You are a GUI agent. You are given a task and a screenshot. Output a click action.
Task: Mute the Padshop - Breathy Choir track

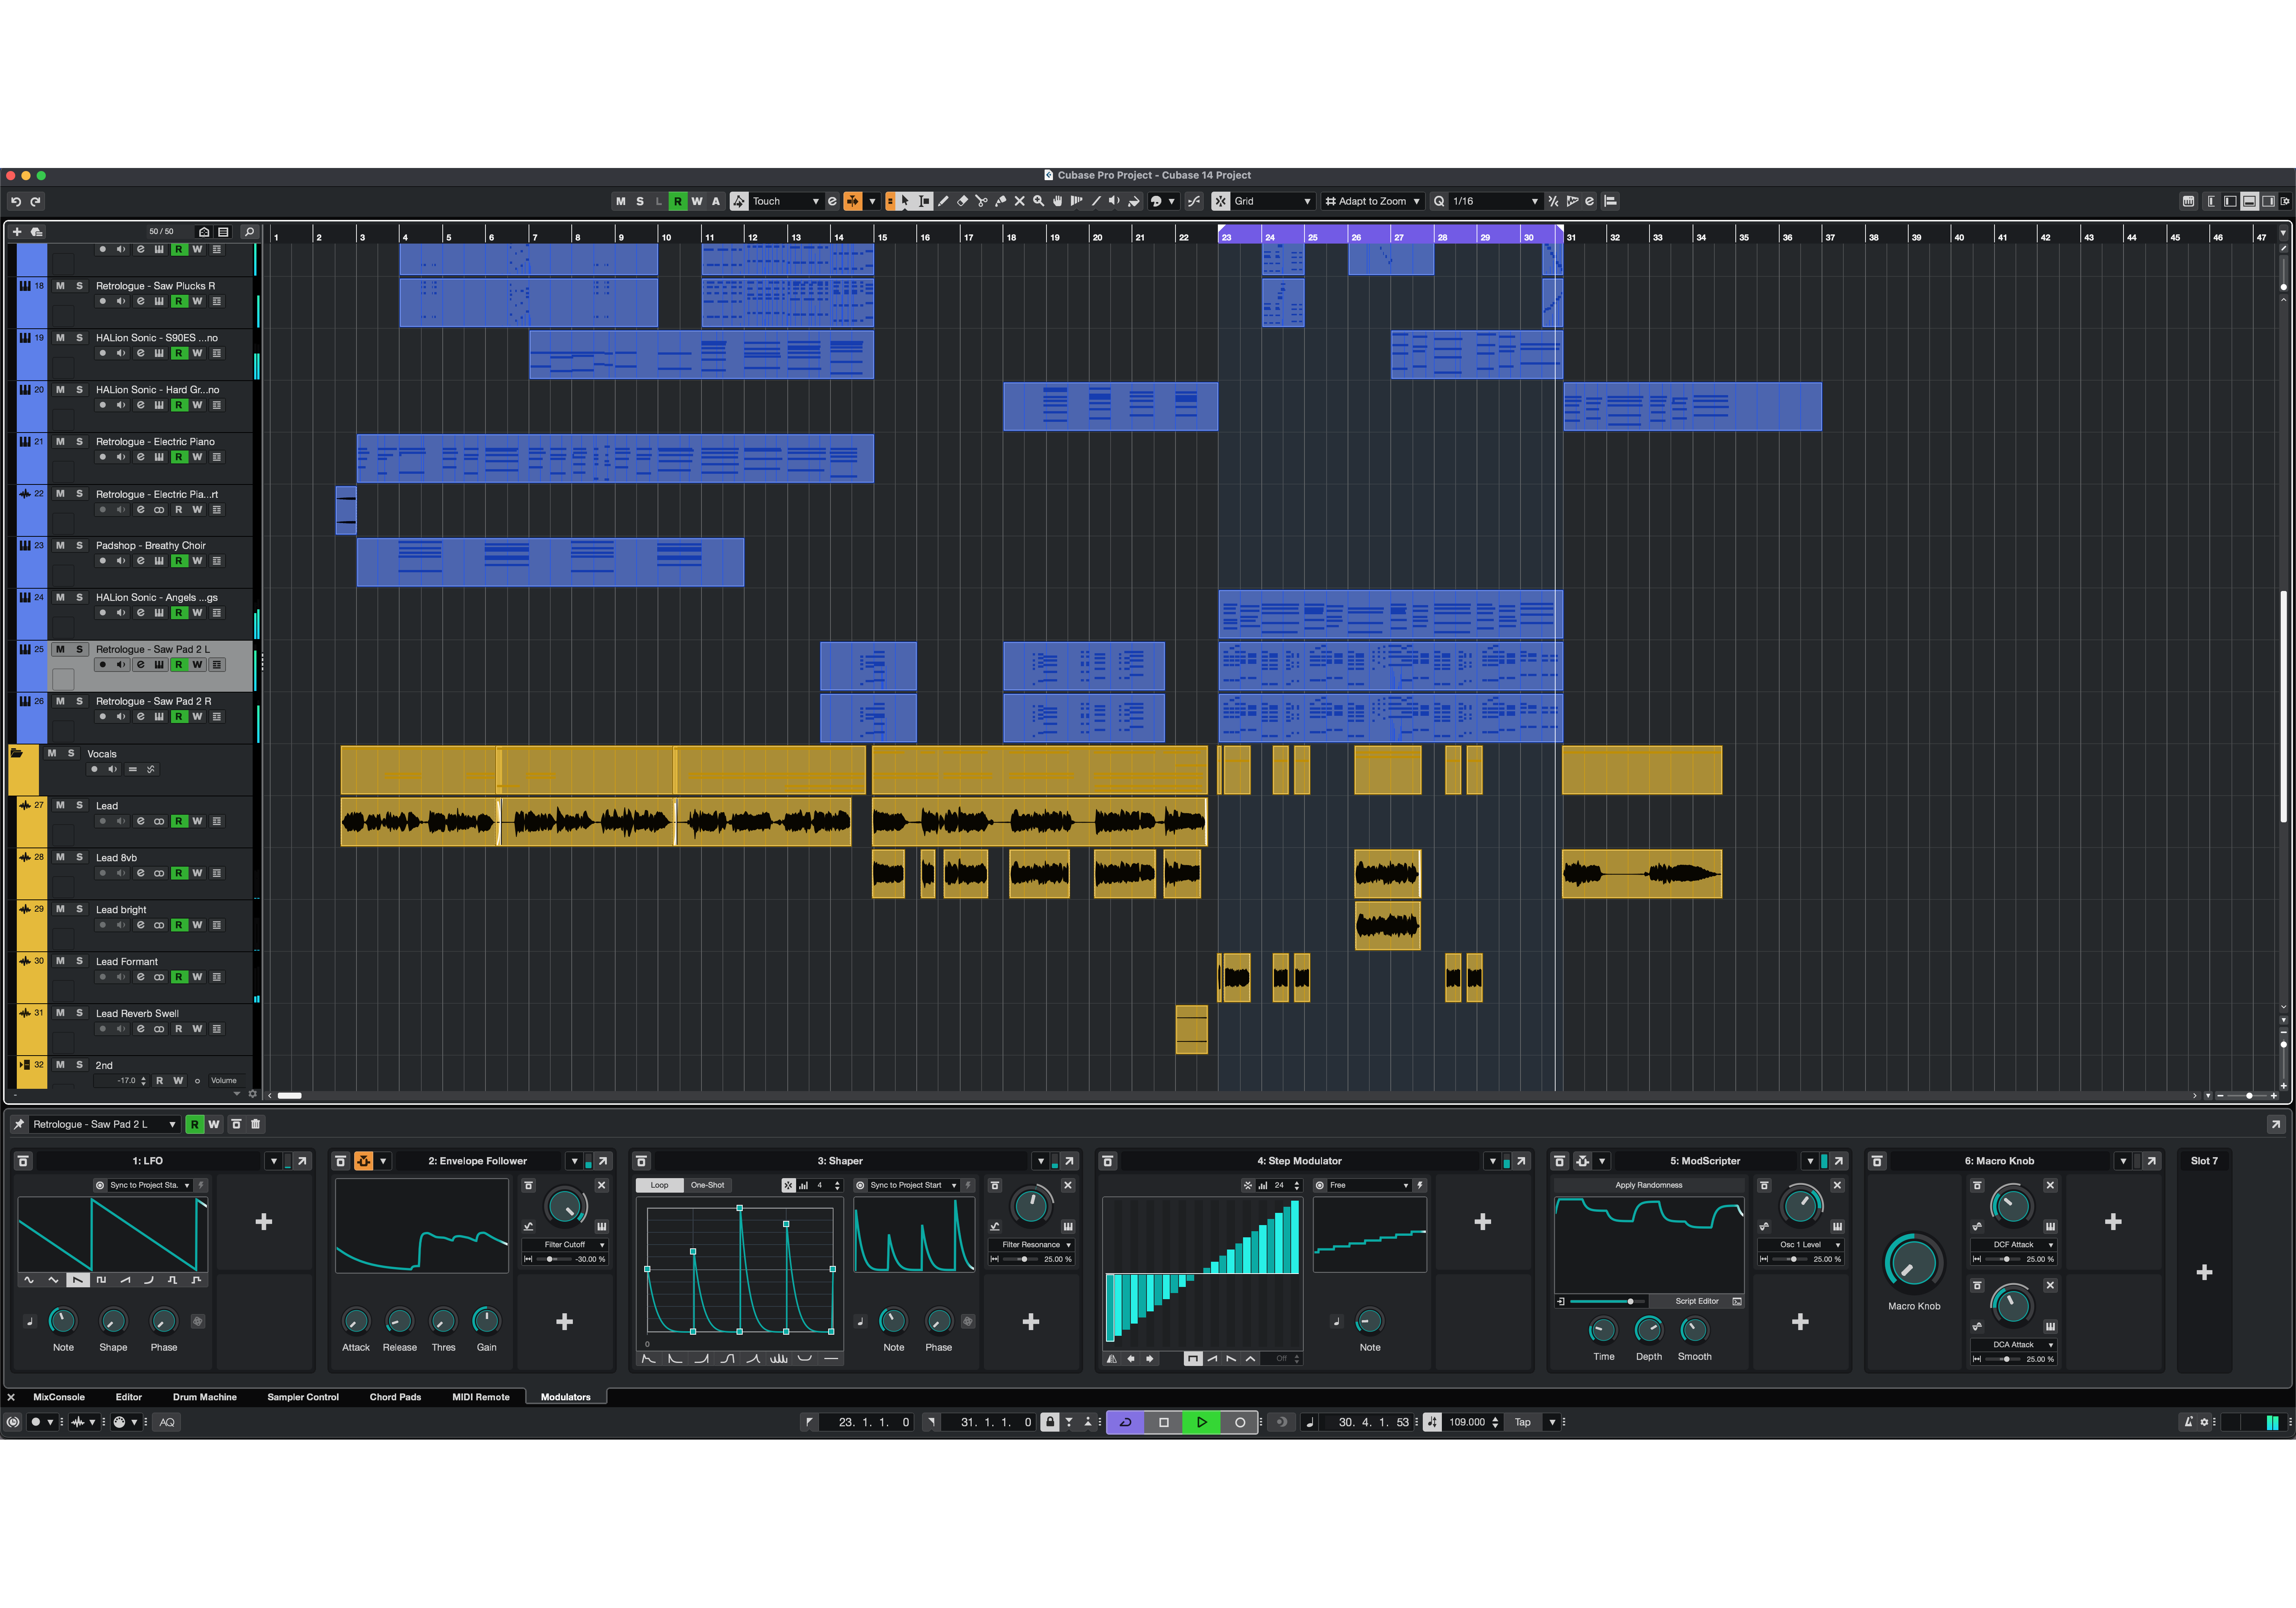point(60,545)
